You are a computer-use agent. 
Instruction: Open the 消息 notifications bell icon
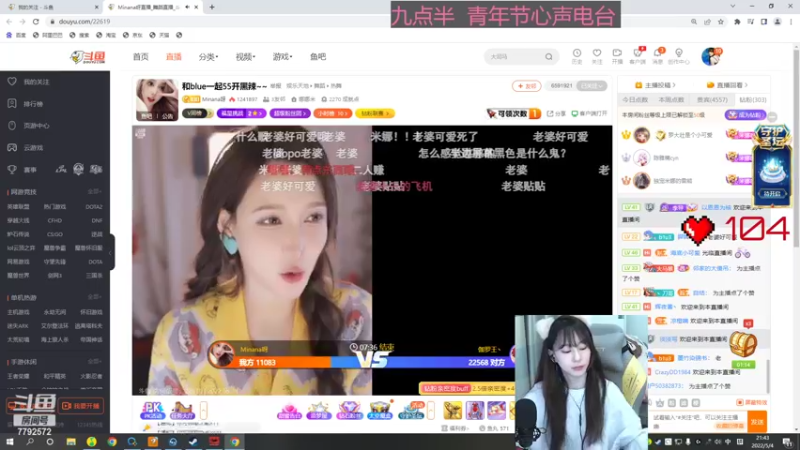658,56
